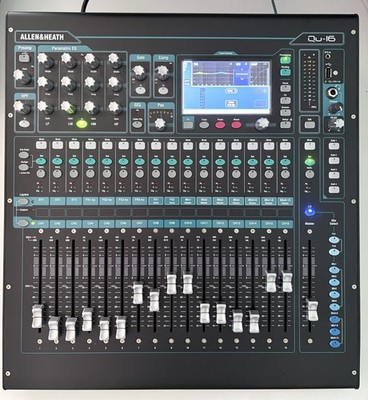Select channel CH14 with its Sel key

[x=252, y=162]
